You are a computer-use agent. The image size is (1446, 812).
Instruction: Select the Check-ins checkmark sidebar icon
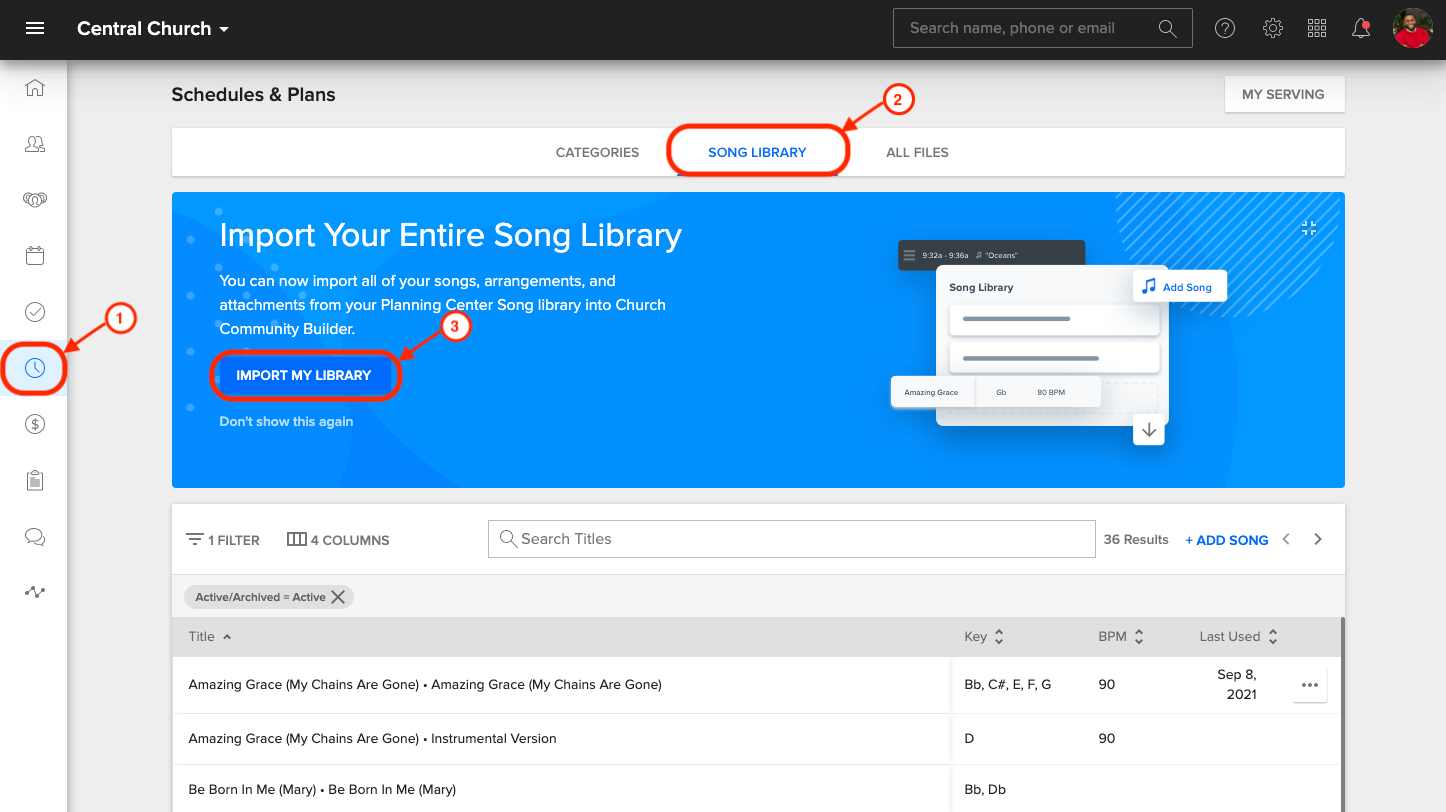[34, 311]
